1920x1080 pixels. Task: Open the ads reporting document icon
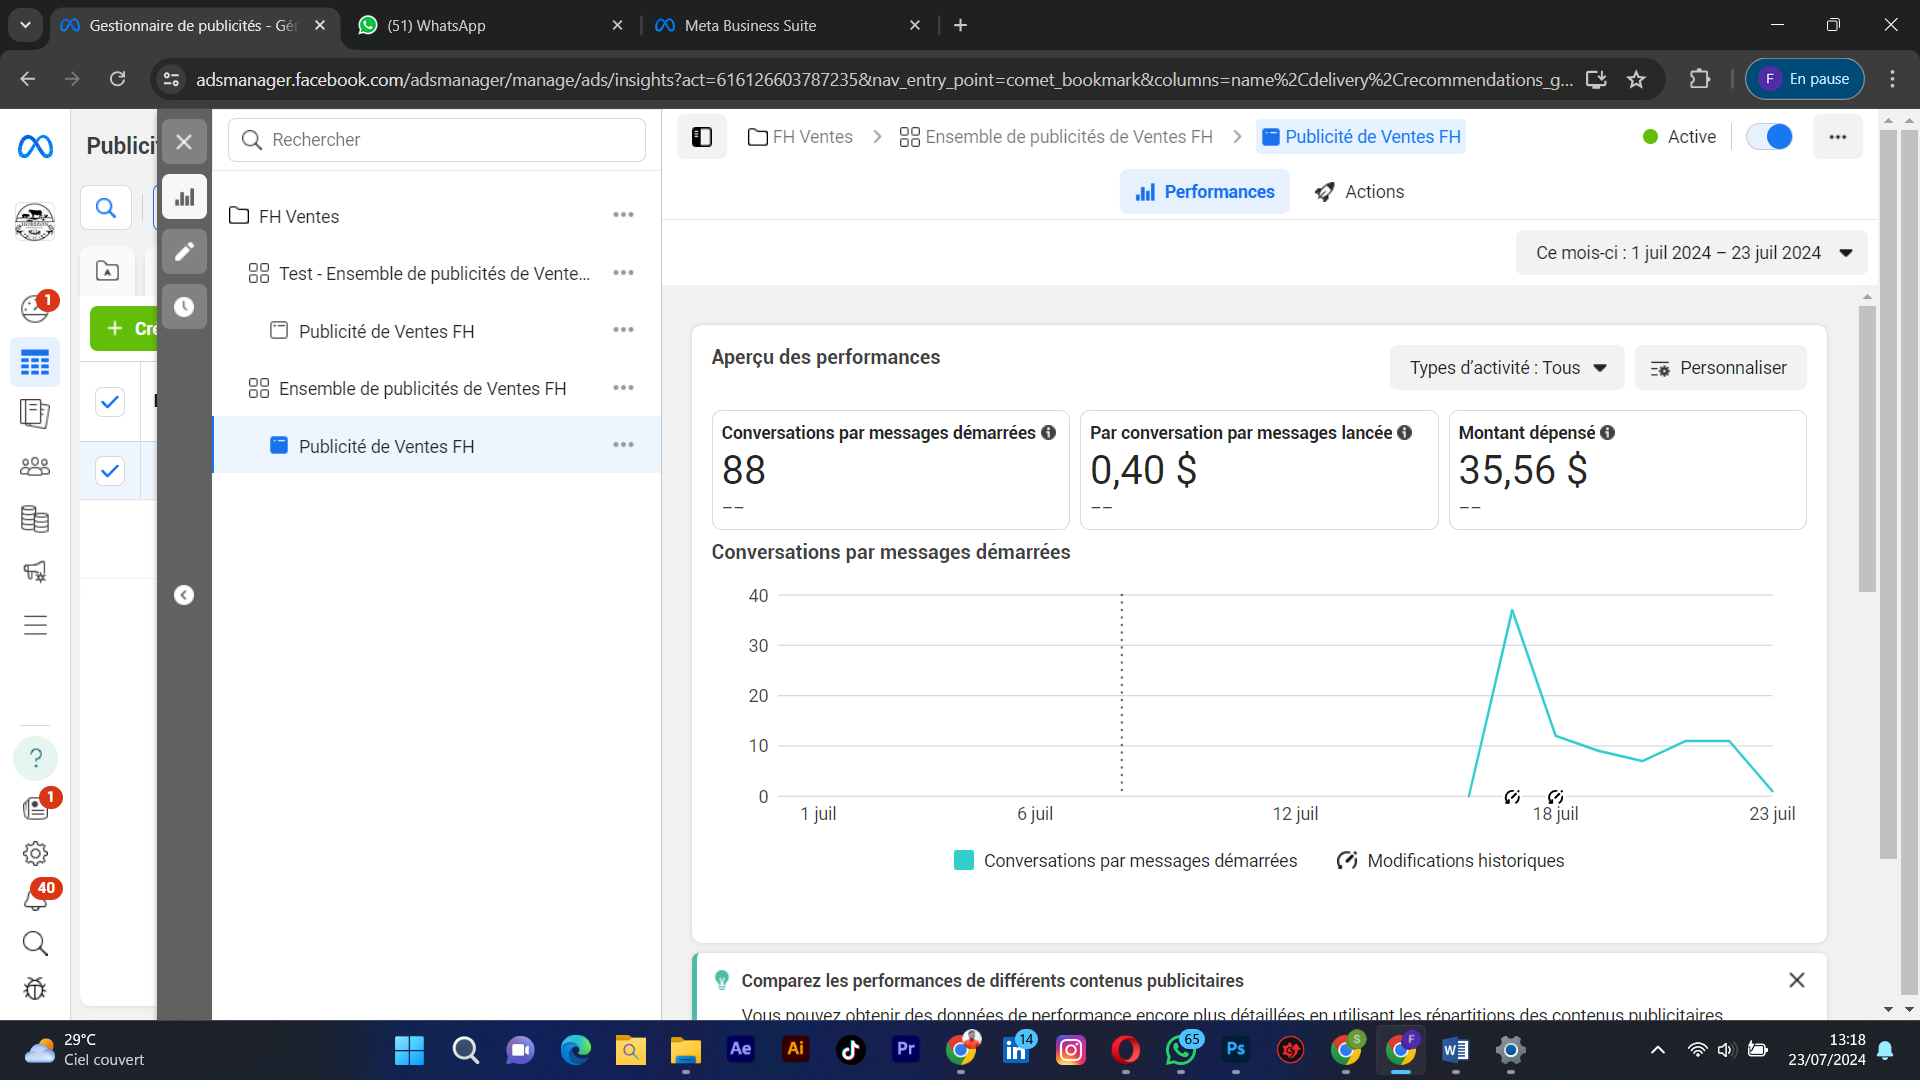[35, 414]
